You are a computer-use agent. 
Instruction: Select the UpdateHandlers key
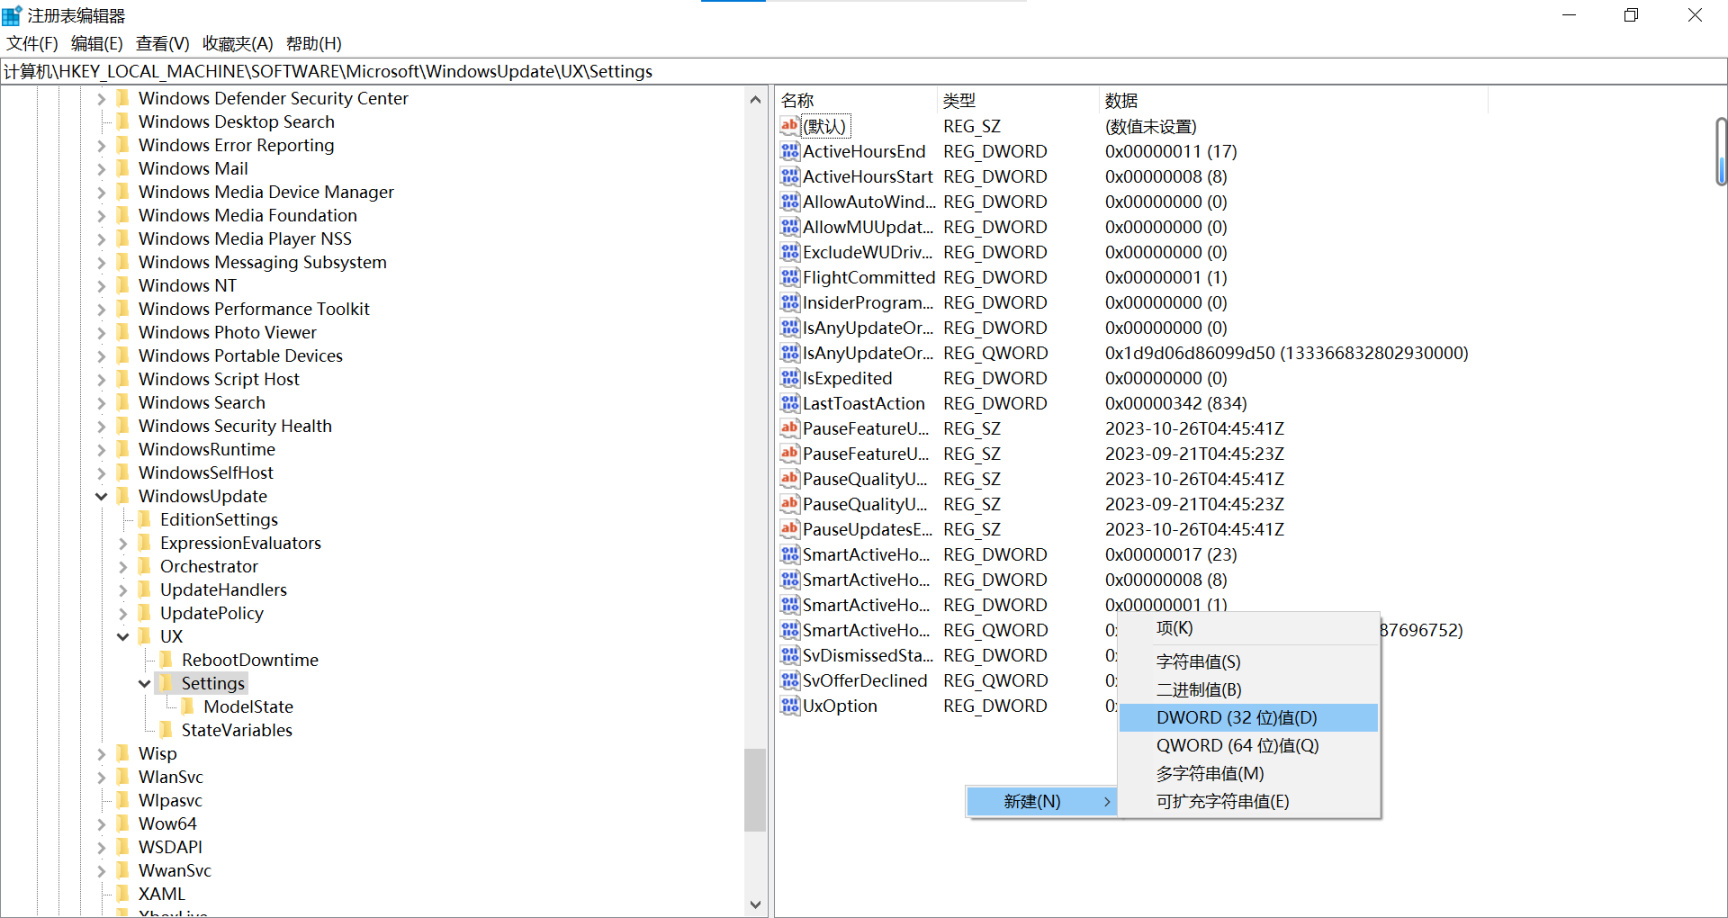[223, 590]
